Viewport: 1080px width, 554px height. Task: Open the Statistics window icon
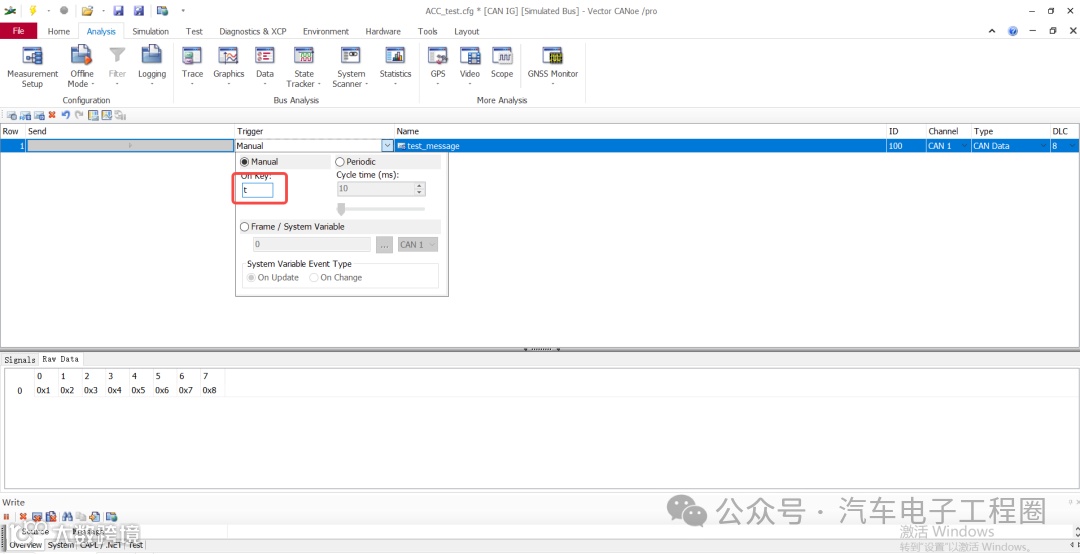(x=395, y=56)
